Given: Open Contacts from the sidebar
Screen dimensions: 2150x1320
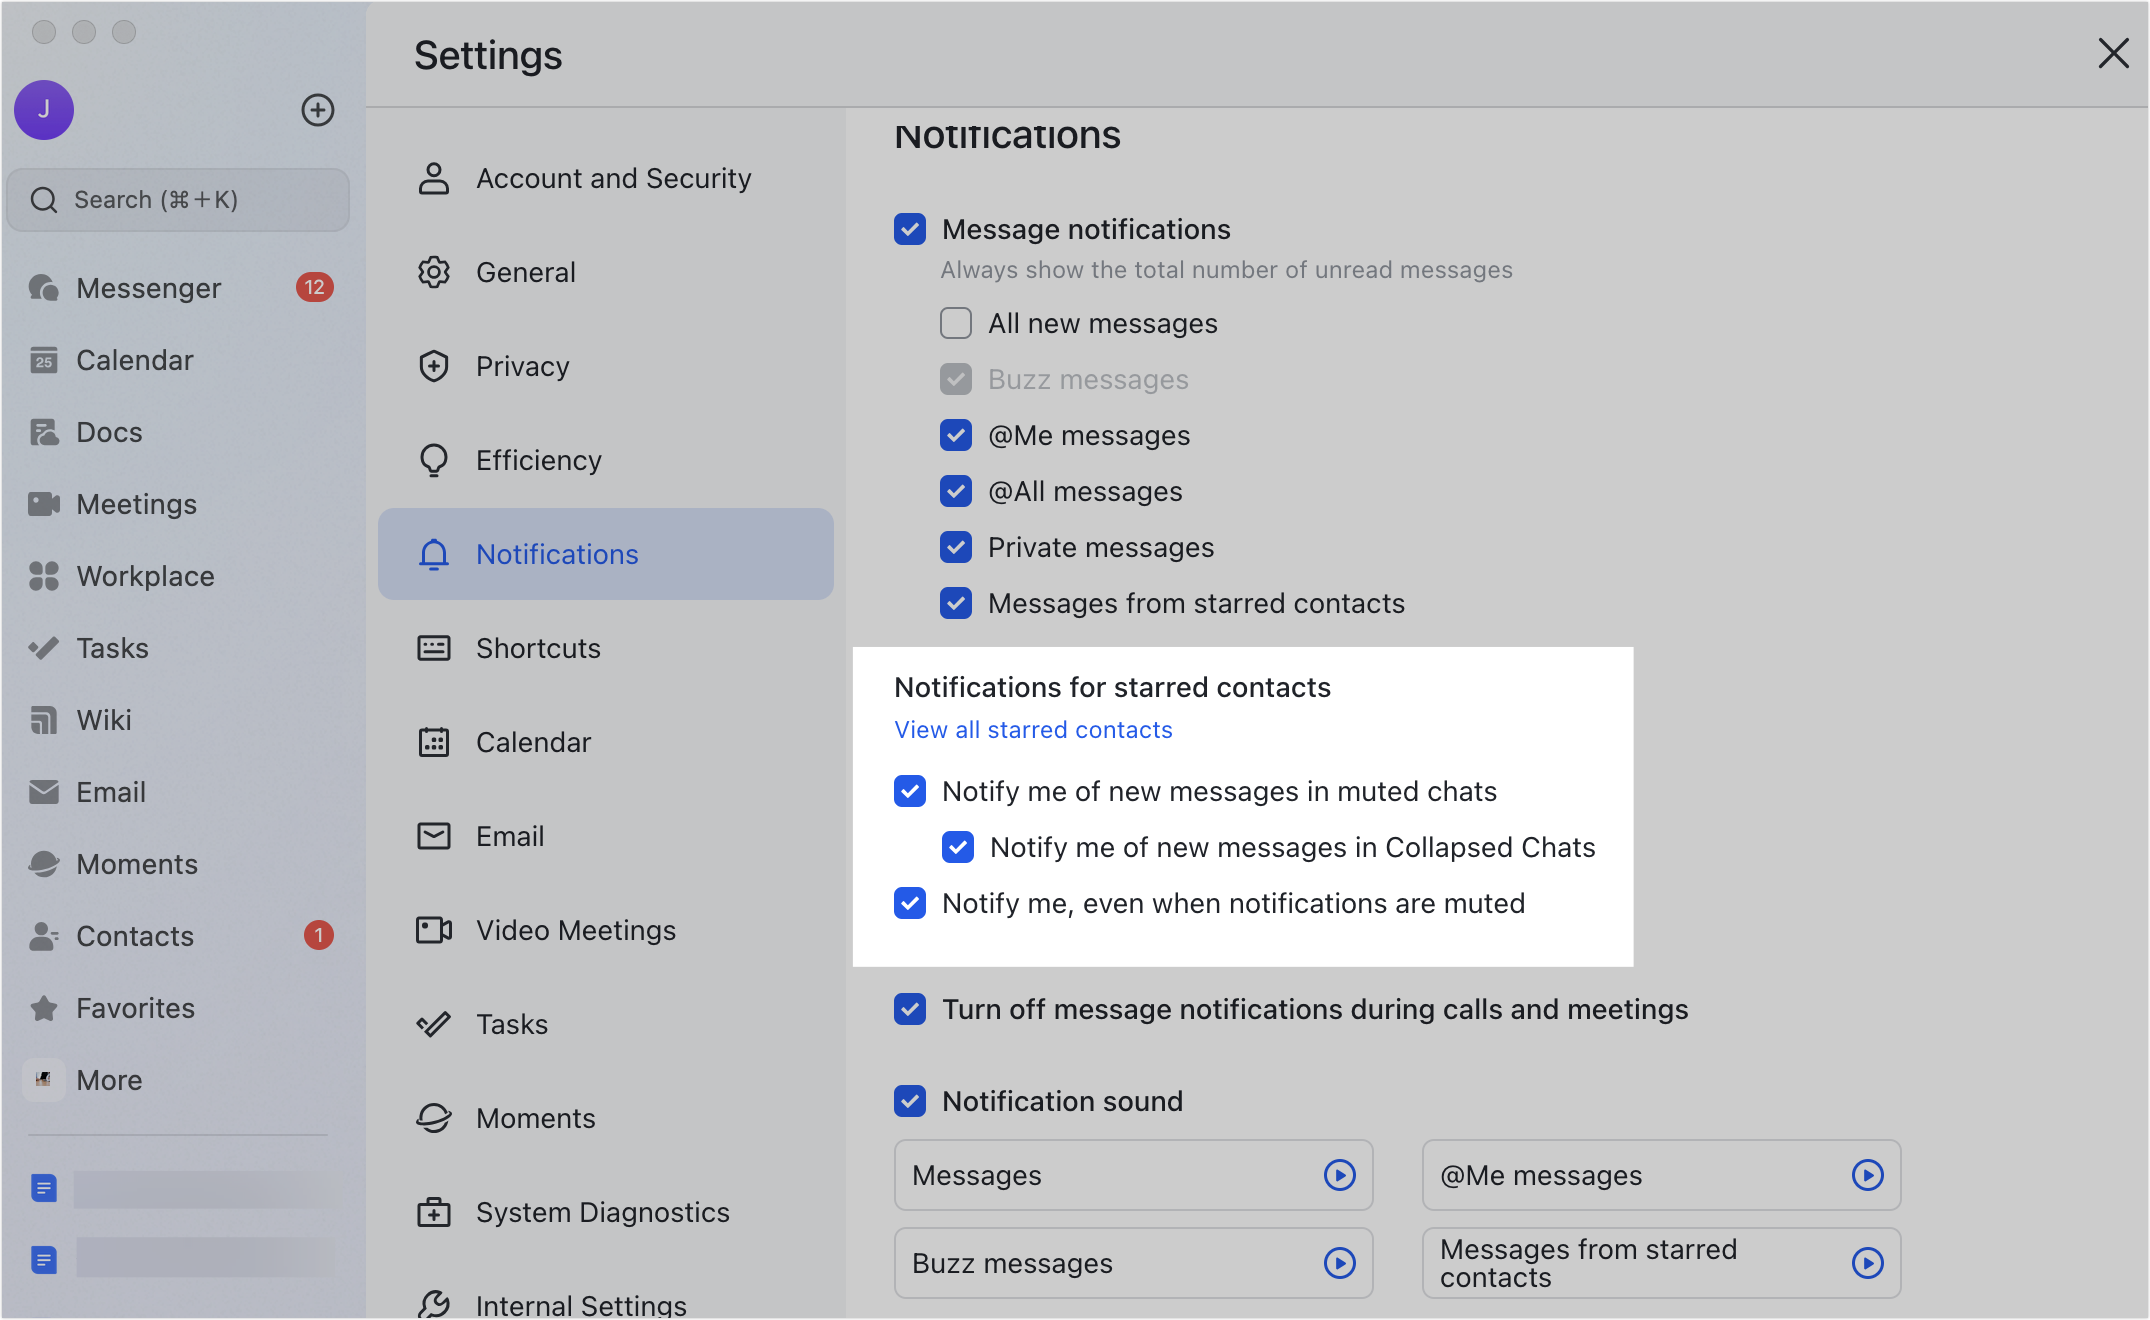Looking at the screenshot, I should point(135,936).
